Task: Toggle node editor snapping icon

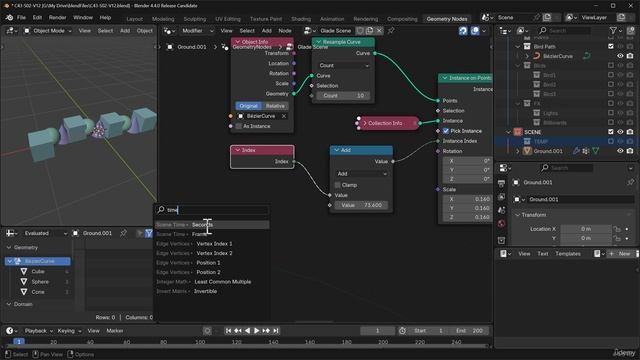Action: pyautogui.click(x=463, y=31)
